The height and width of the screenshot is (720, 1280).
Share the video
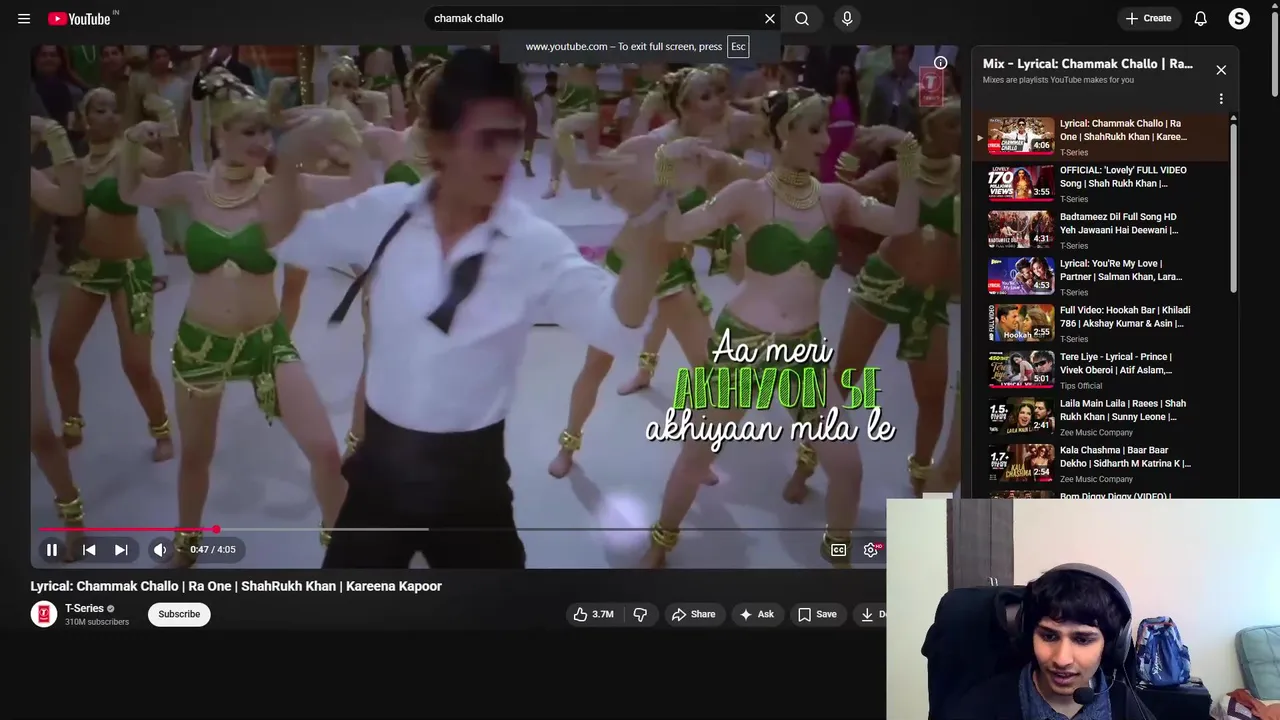point(693,614)
